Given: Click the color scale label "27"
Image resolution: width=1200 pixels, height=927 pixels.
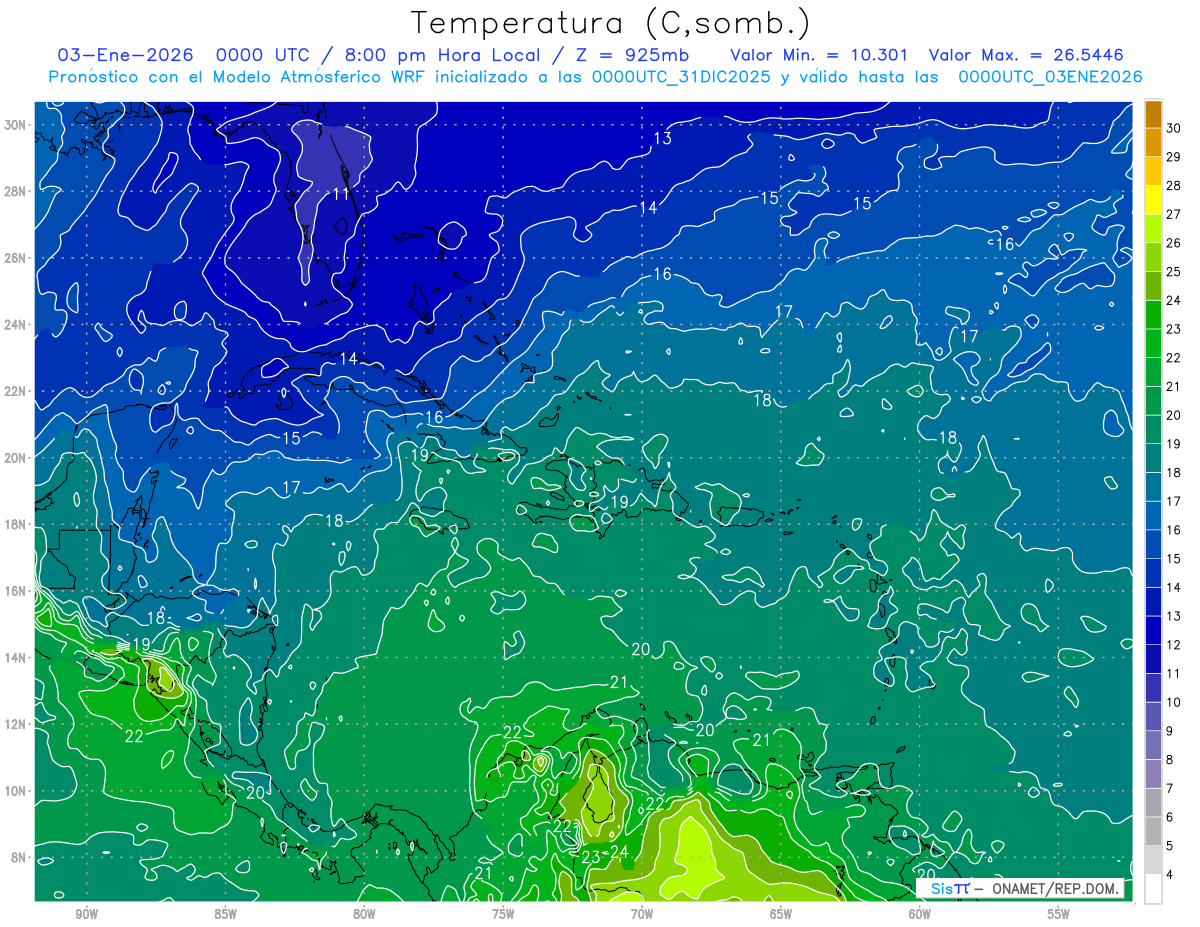Looking at the screenshot, I should [1174, 214].
